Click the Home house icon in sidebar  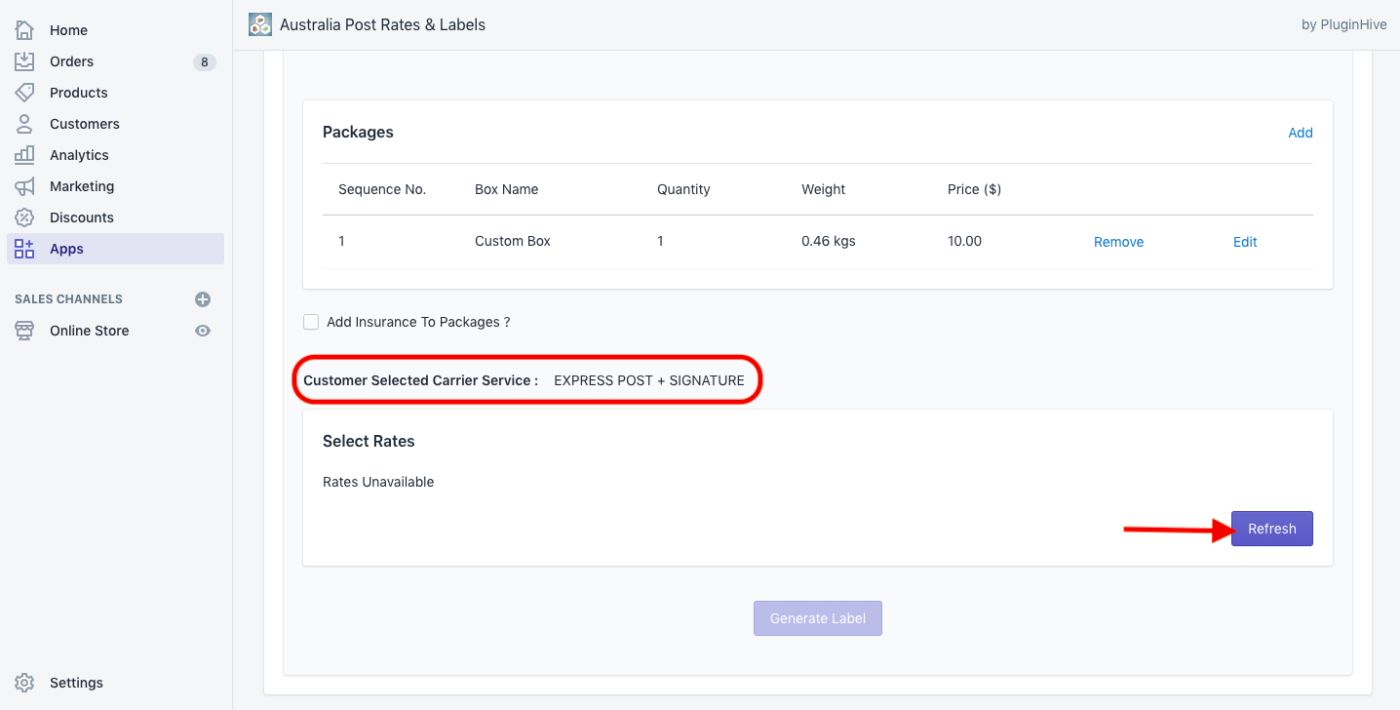coord(25,30)
